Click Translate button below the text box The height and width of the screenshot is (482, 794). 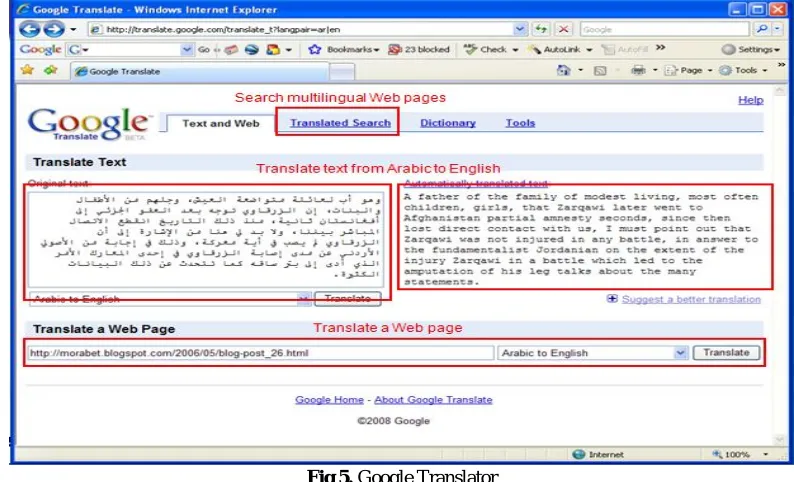347,299
